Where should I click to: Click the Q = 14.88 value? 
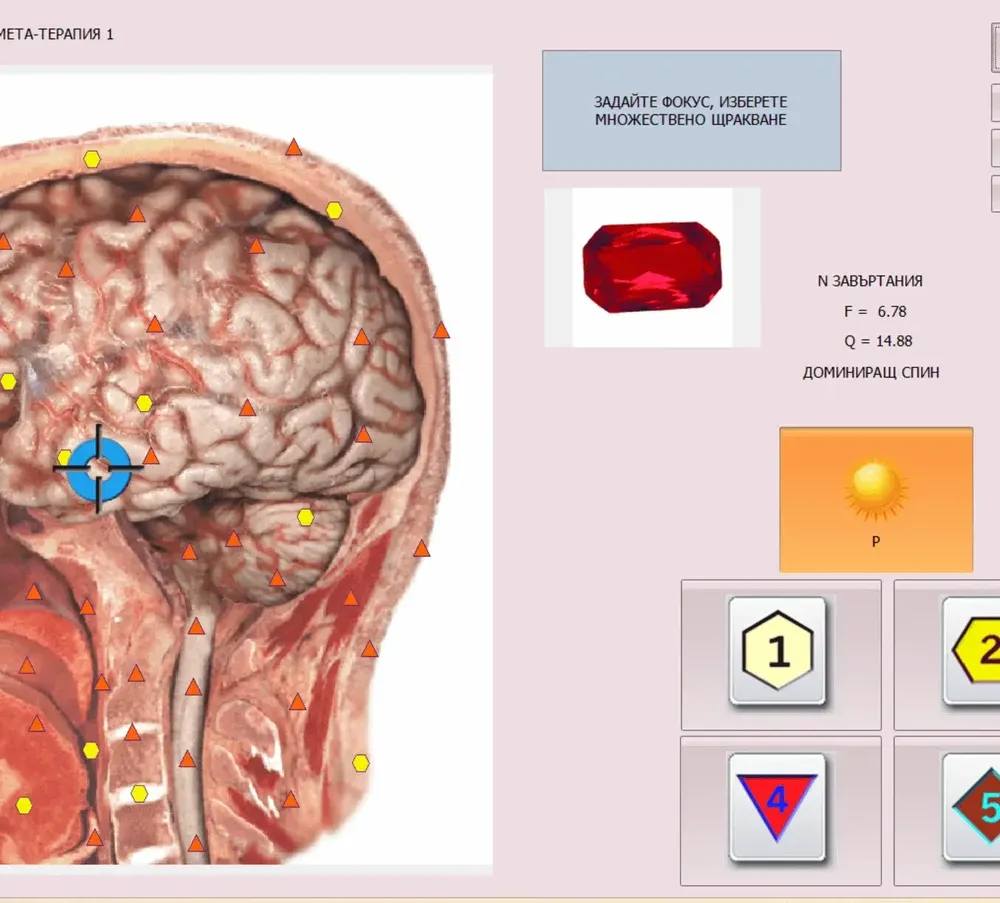(x=878, y=341)
